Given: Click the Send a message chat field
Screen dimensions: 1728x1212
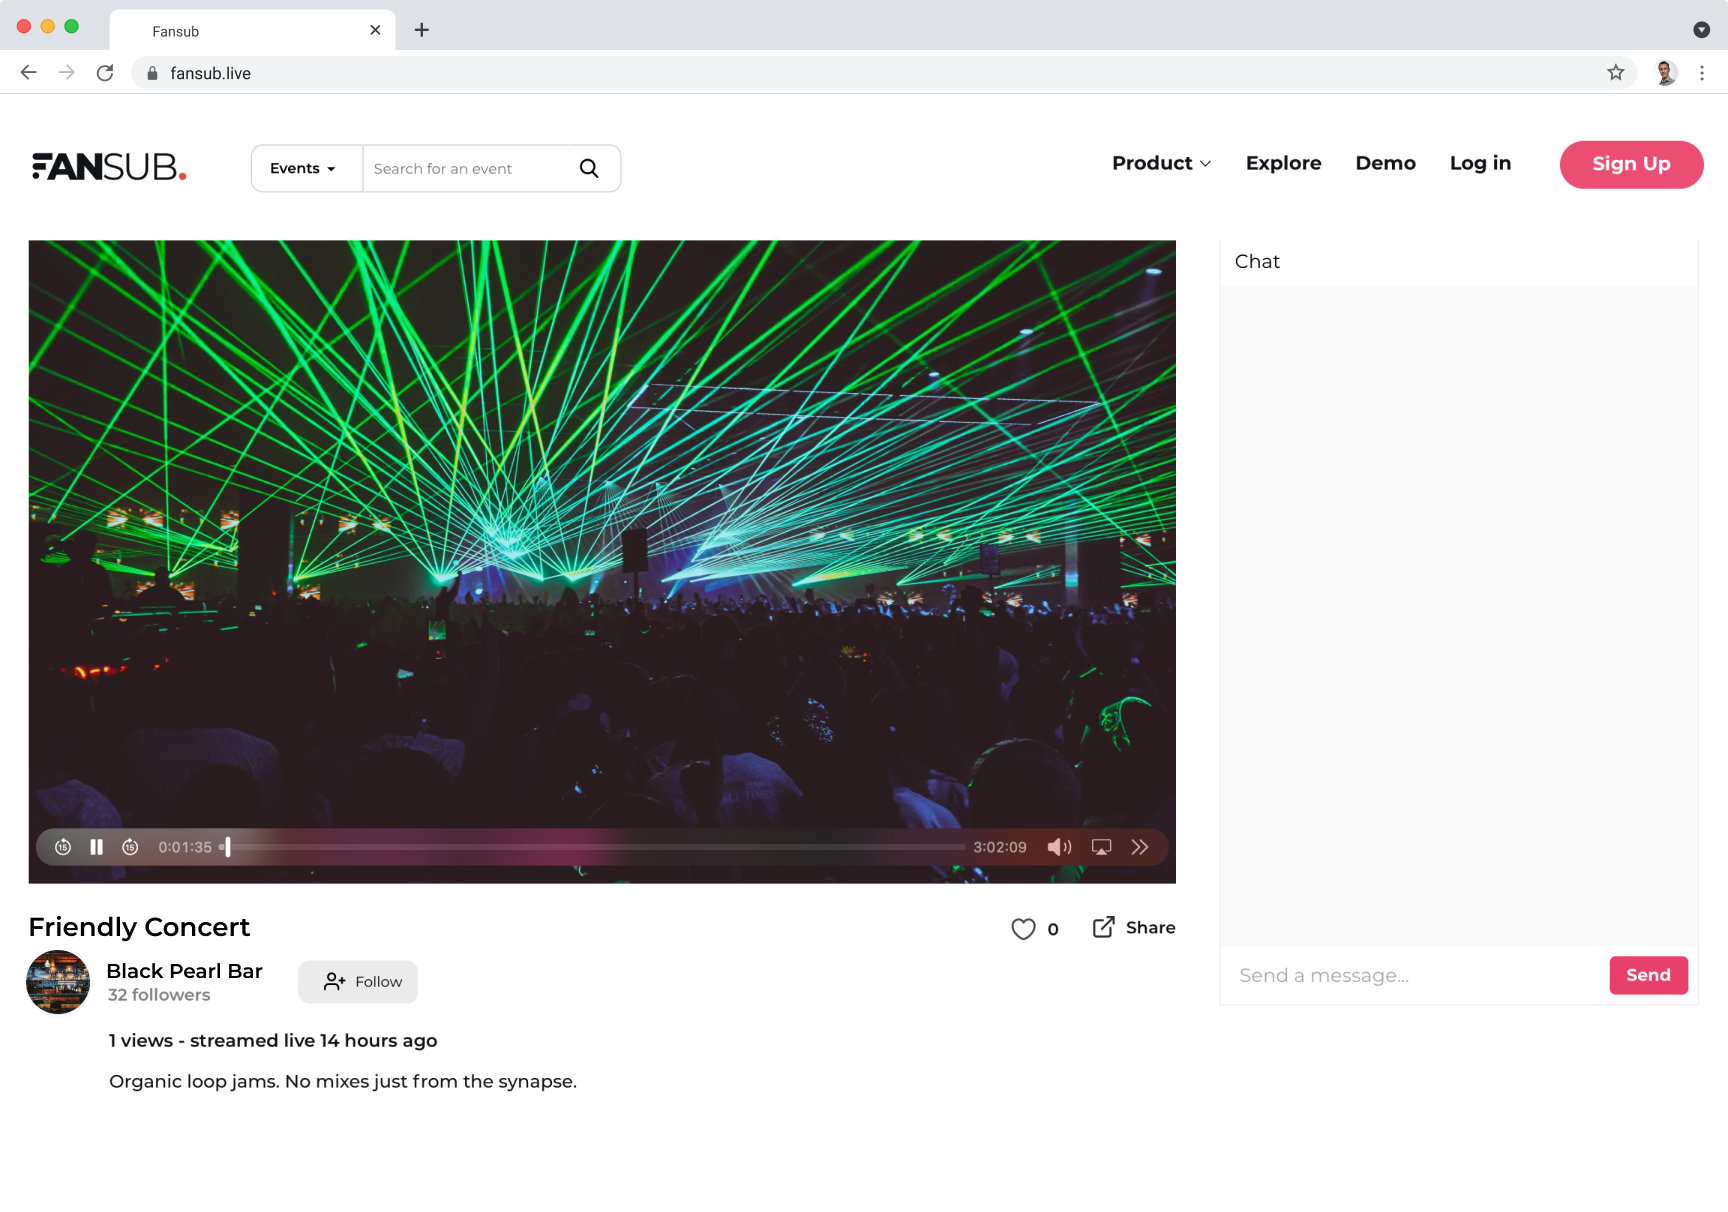Looking at the screenshot, I should (x=1414, y=975).
